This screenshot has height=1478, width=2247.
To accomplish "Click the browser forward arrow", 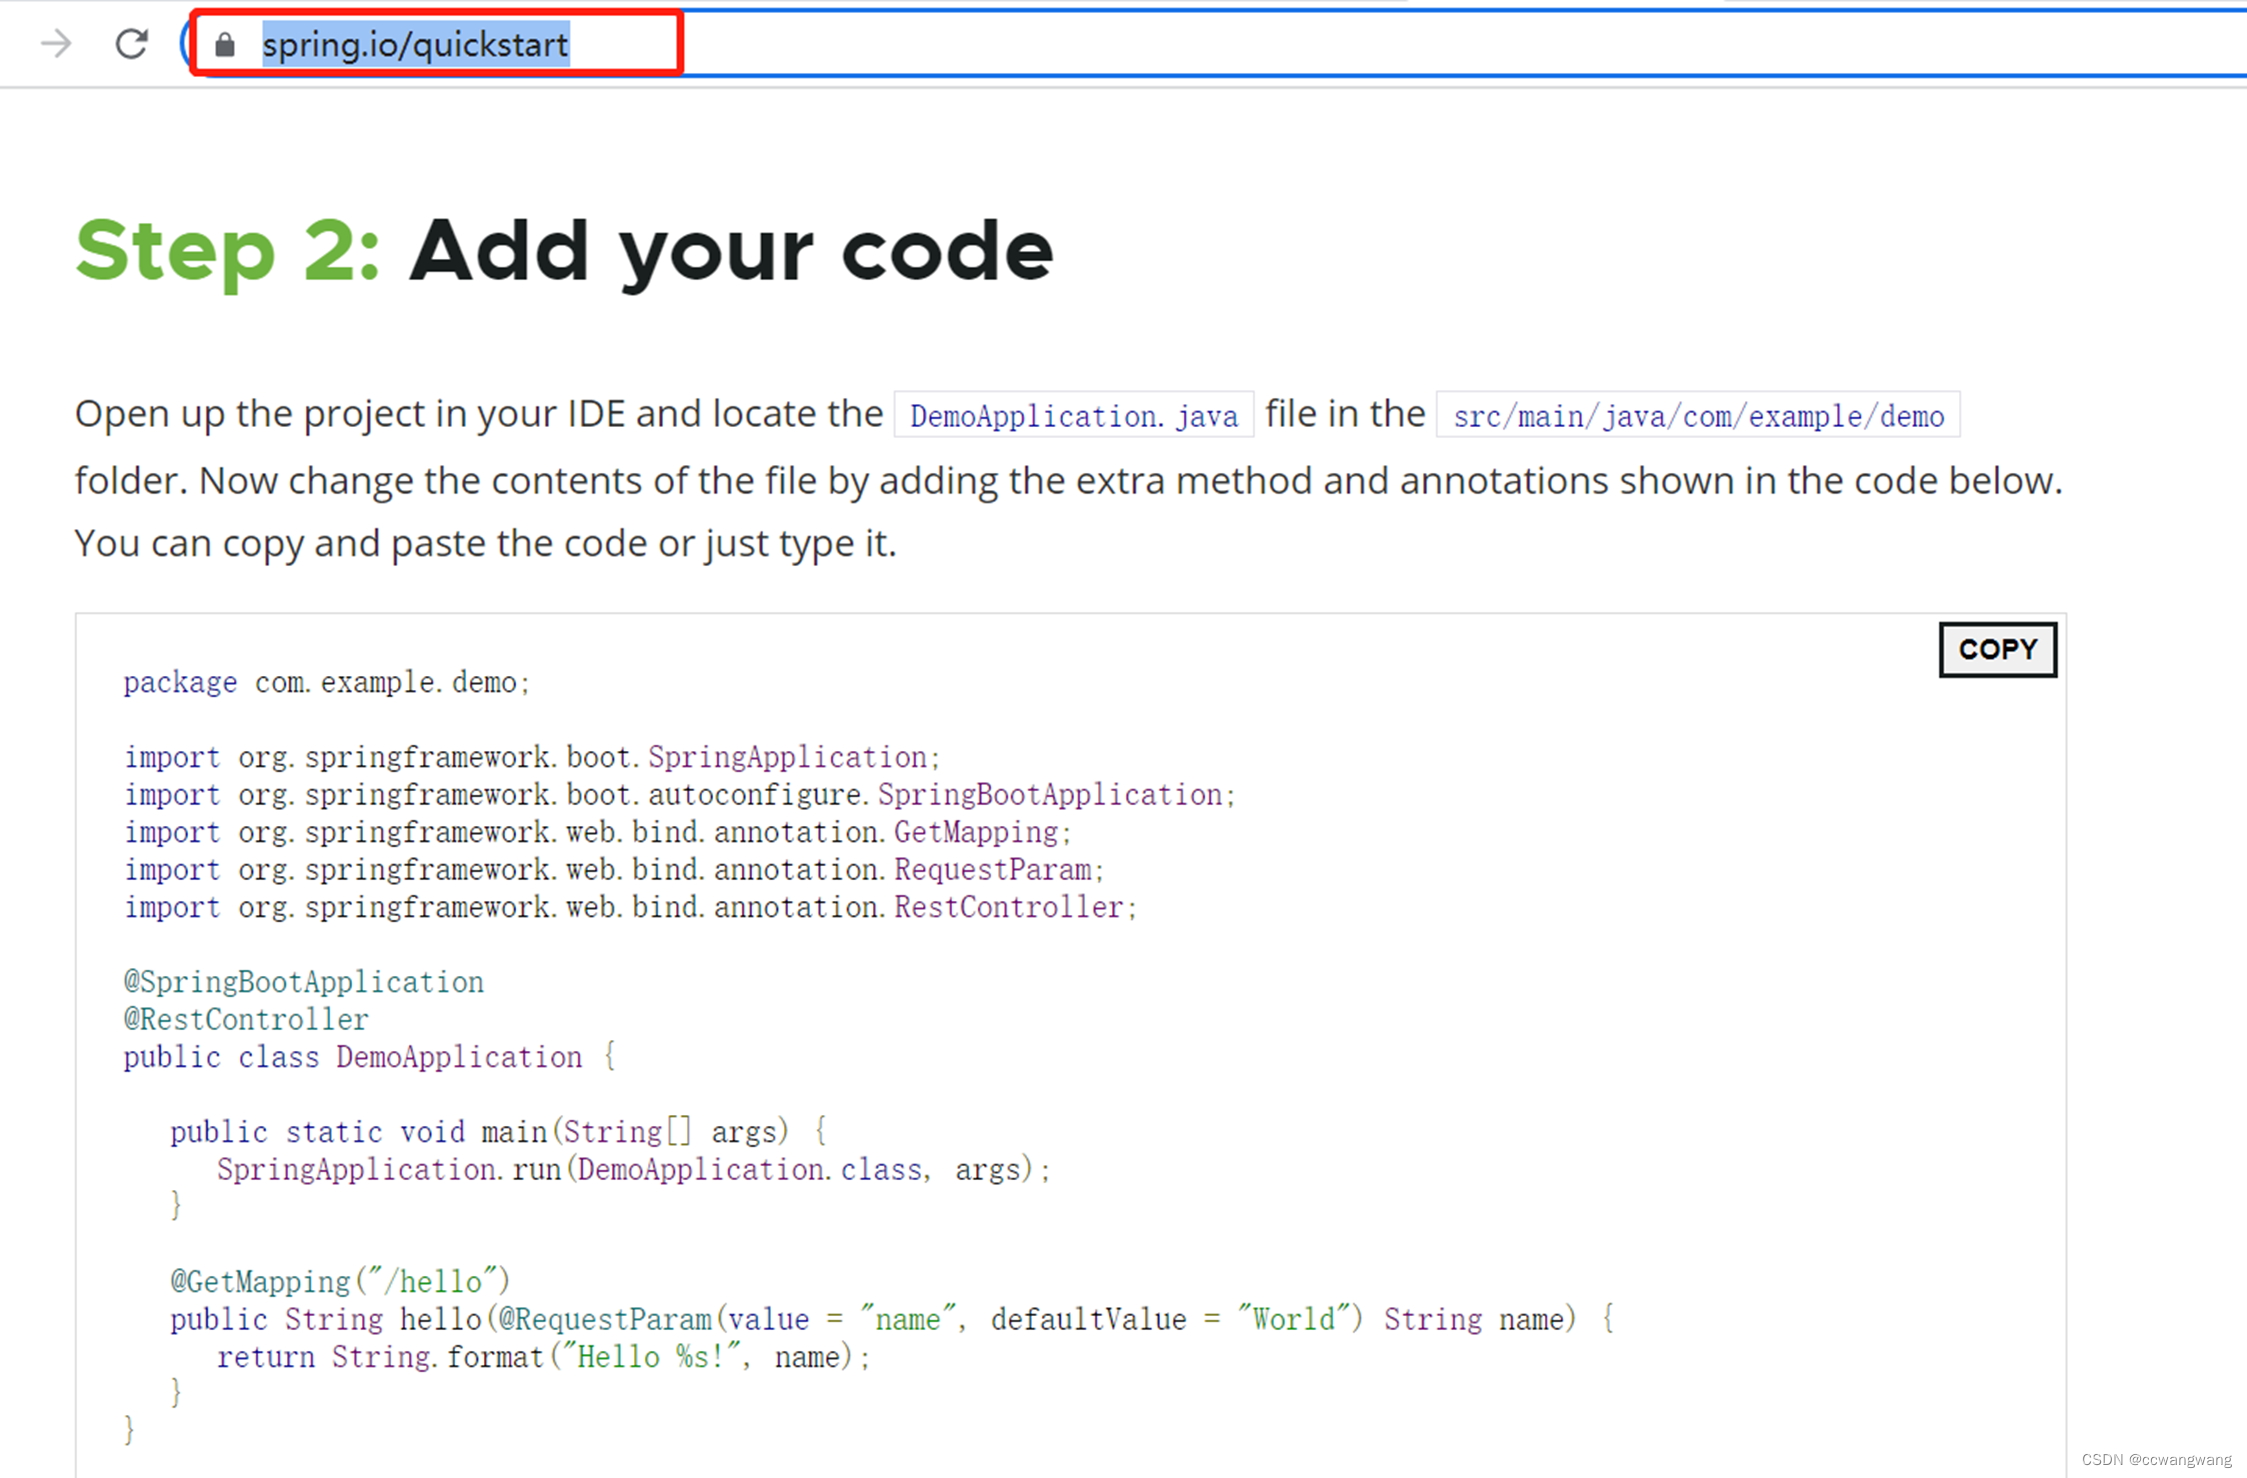I will (57, 44).
